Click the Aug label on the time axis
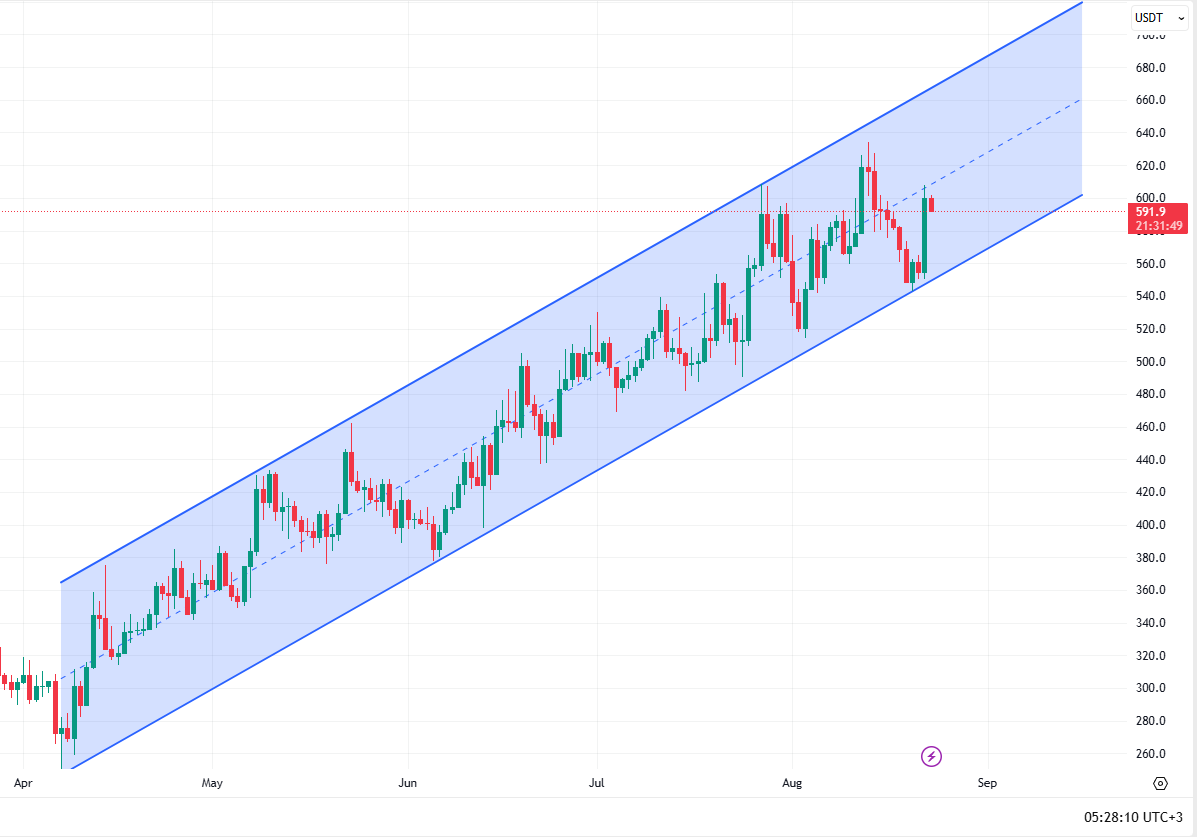1197x837 pixels. (x=792, y=783)
